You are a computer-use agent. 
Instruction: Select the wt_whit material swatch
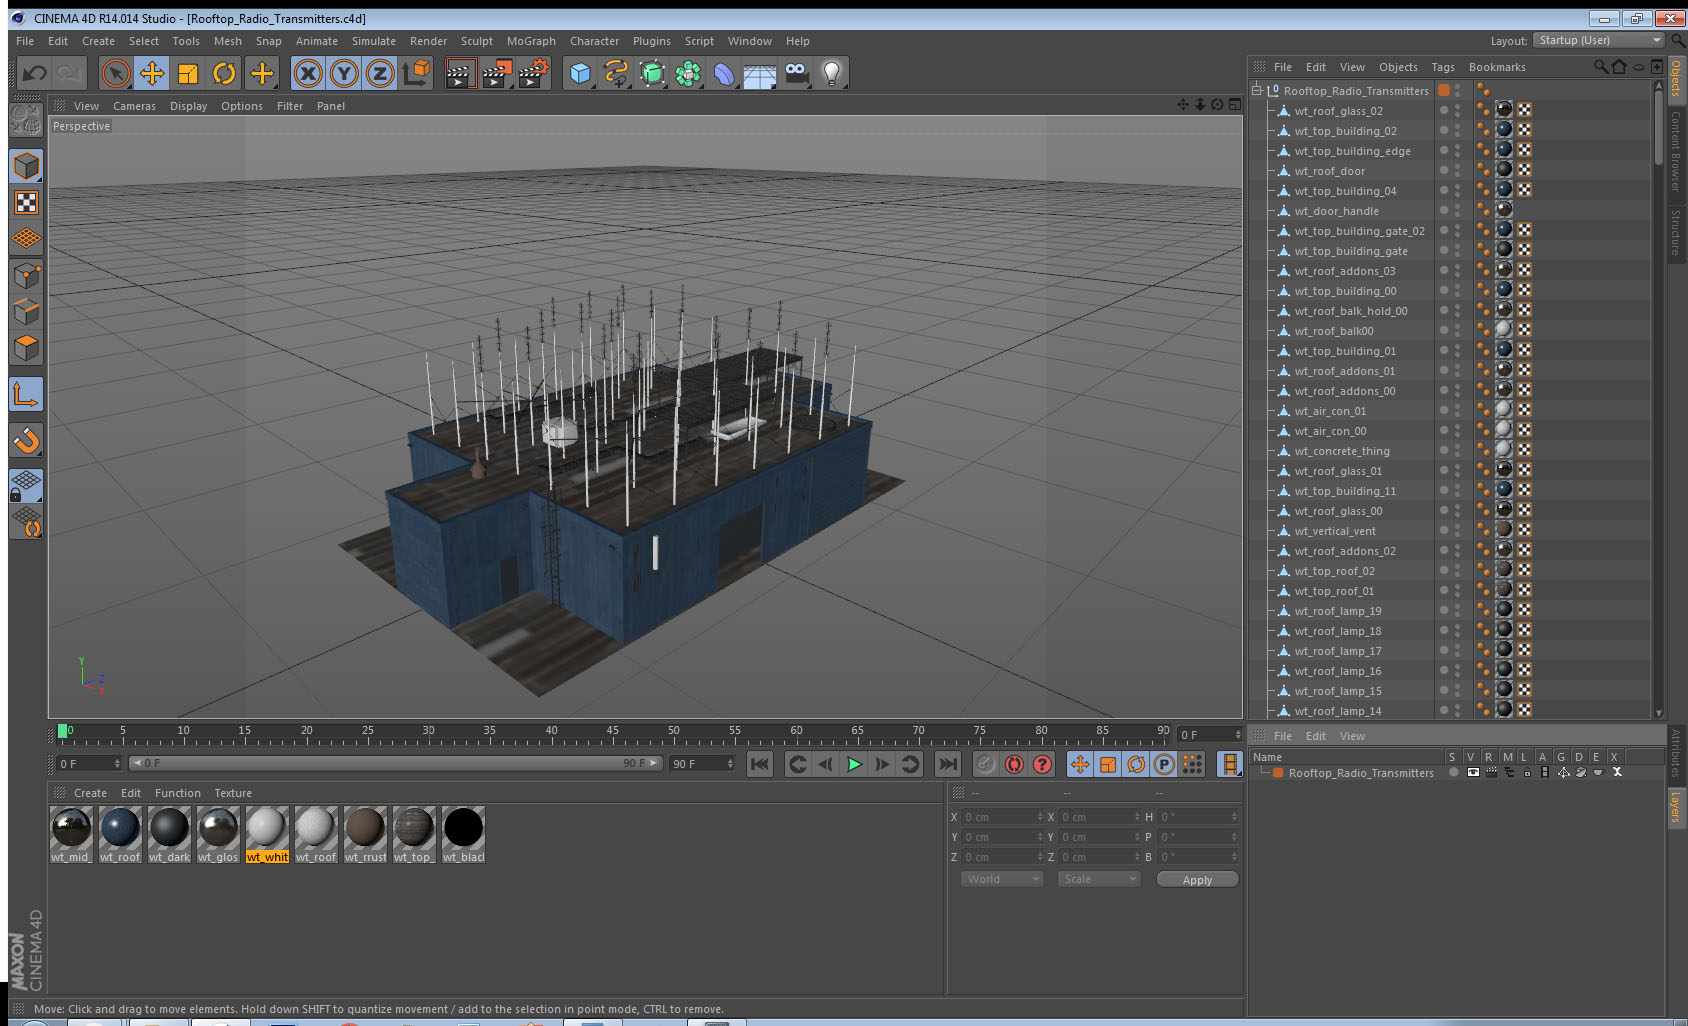pos(267,835)
